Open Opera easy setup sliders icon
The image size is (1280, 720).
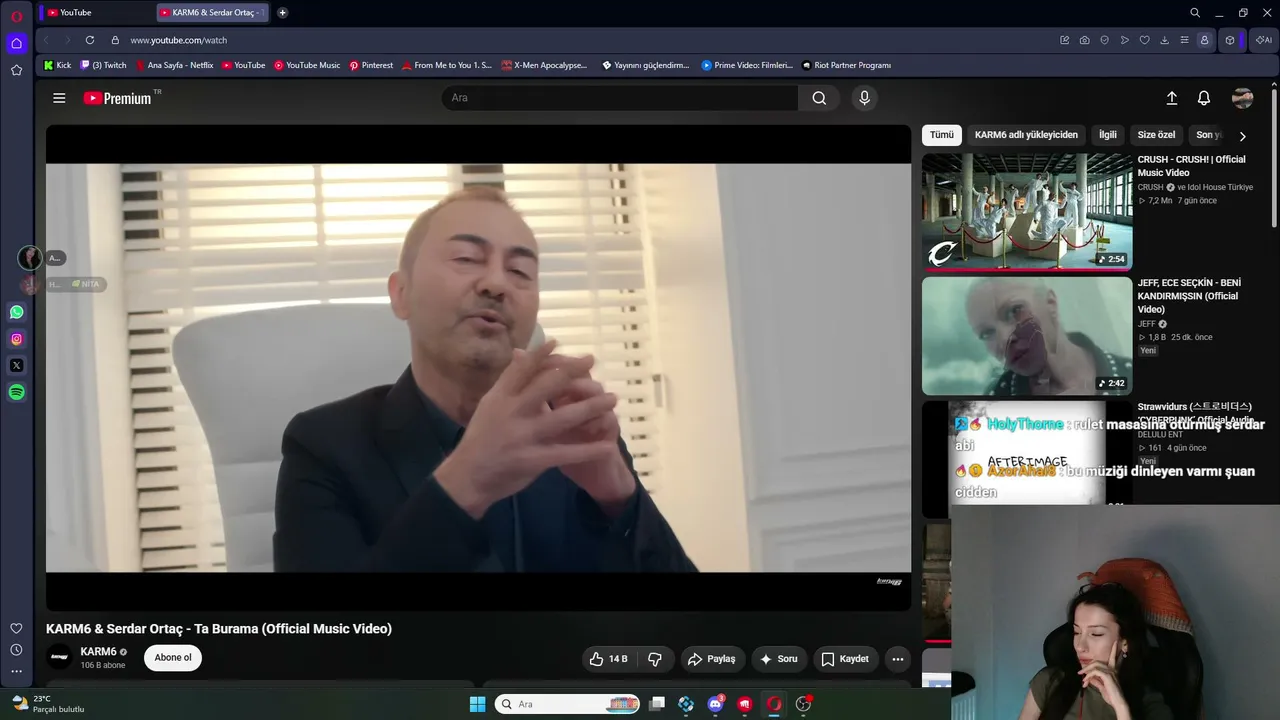click(1185, 40)
